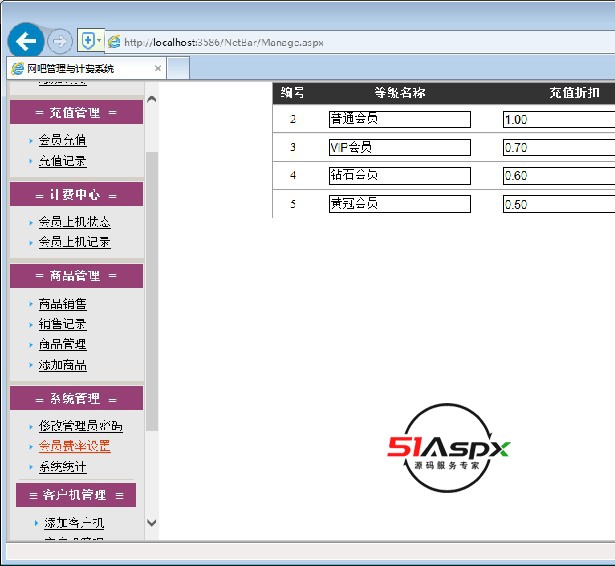This screenshot has height=566, width=615.
Task: Click the 钻石会员 level name field
Action: [x=400, y=176]
